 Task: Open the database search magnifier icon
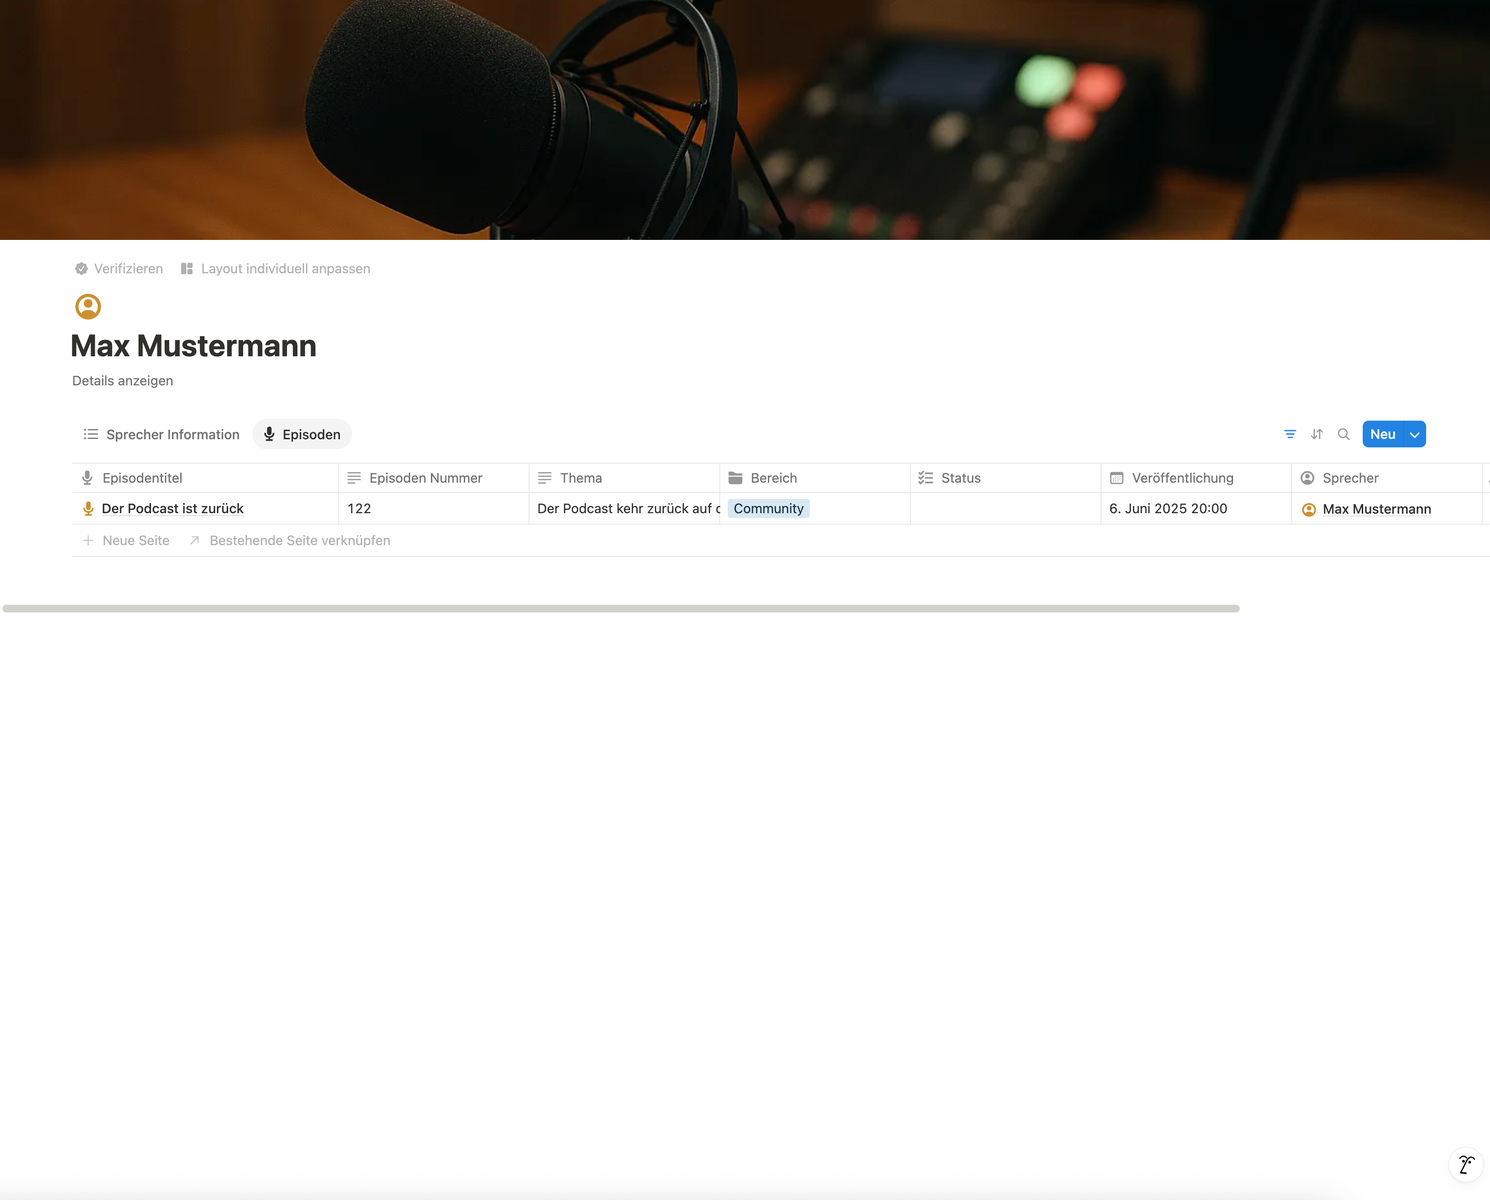(1344, 434)
